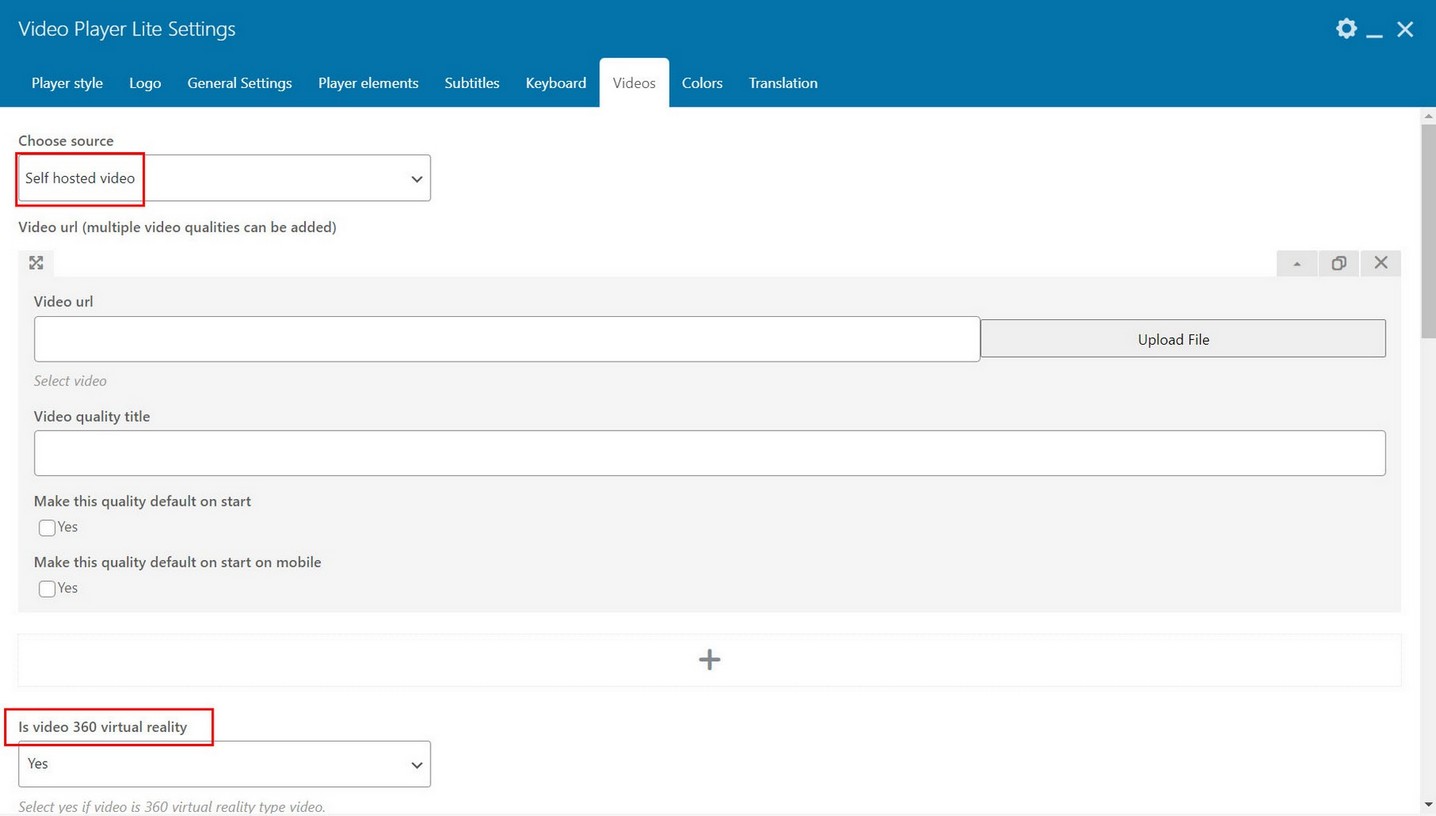Select the Translation tab
This screenshot has width=1436, height=816.
click(783, 83)
